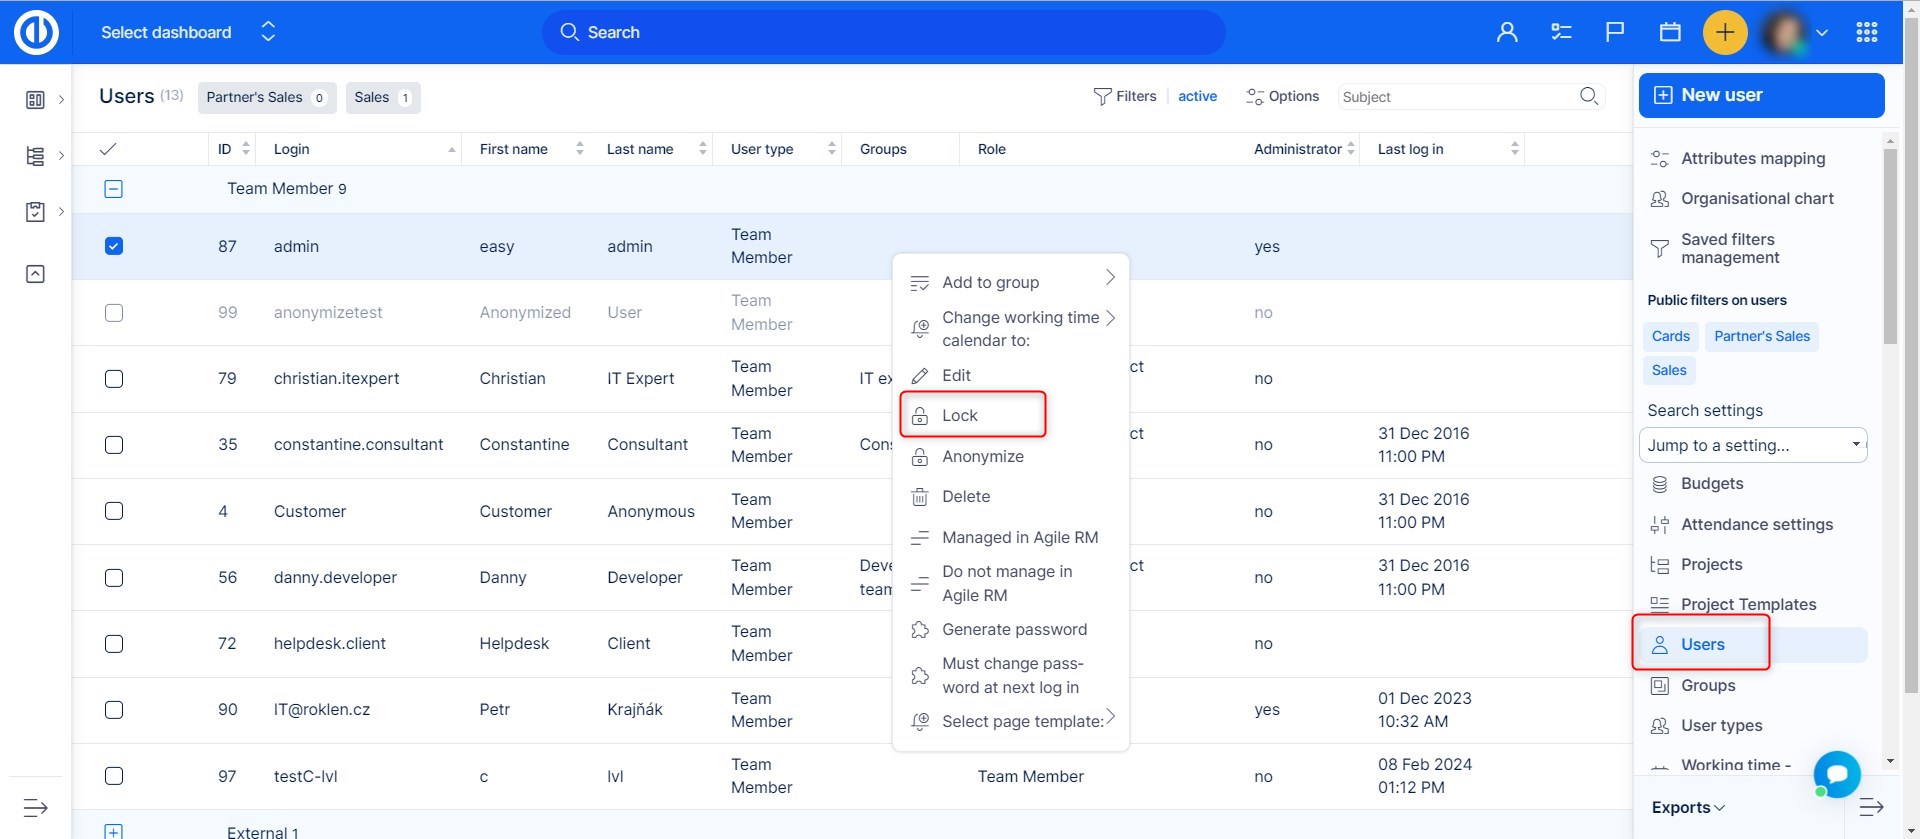Open the task checklist icon in header
This screenshot has width=1920, height=839.
coord(1560,32)
